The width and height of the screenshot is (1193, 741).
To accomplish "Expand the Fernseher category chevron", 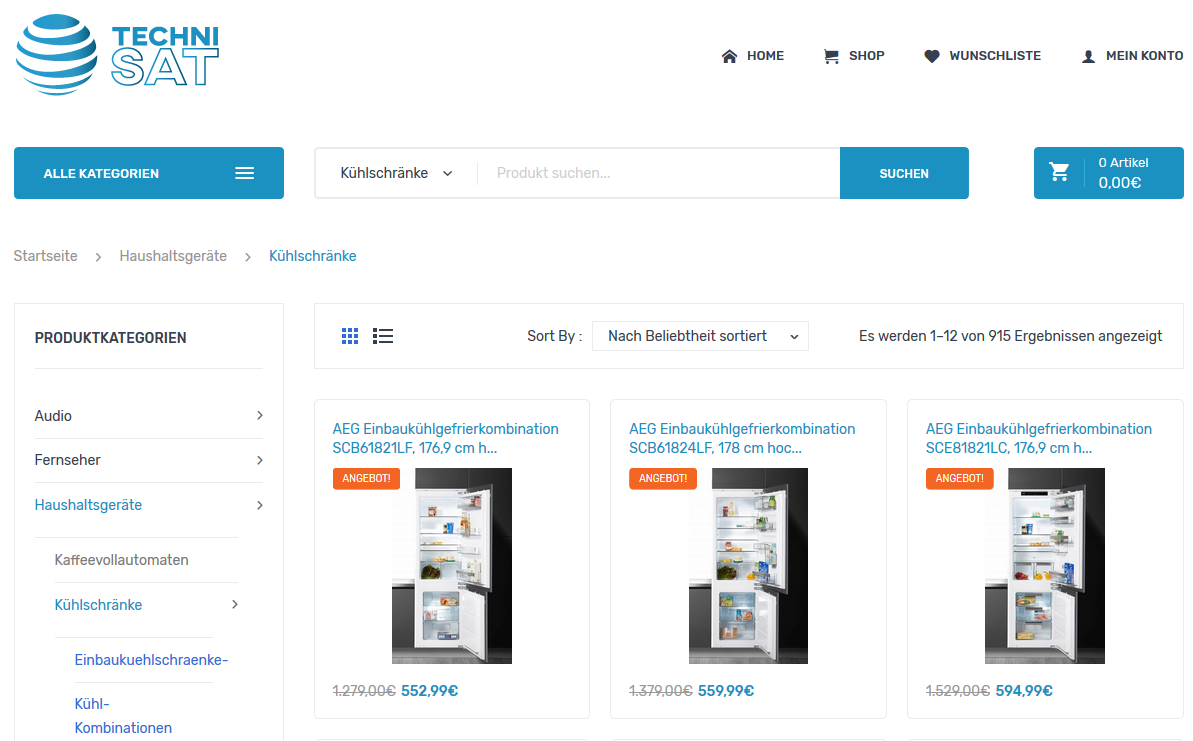I will point(259,460).
